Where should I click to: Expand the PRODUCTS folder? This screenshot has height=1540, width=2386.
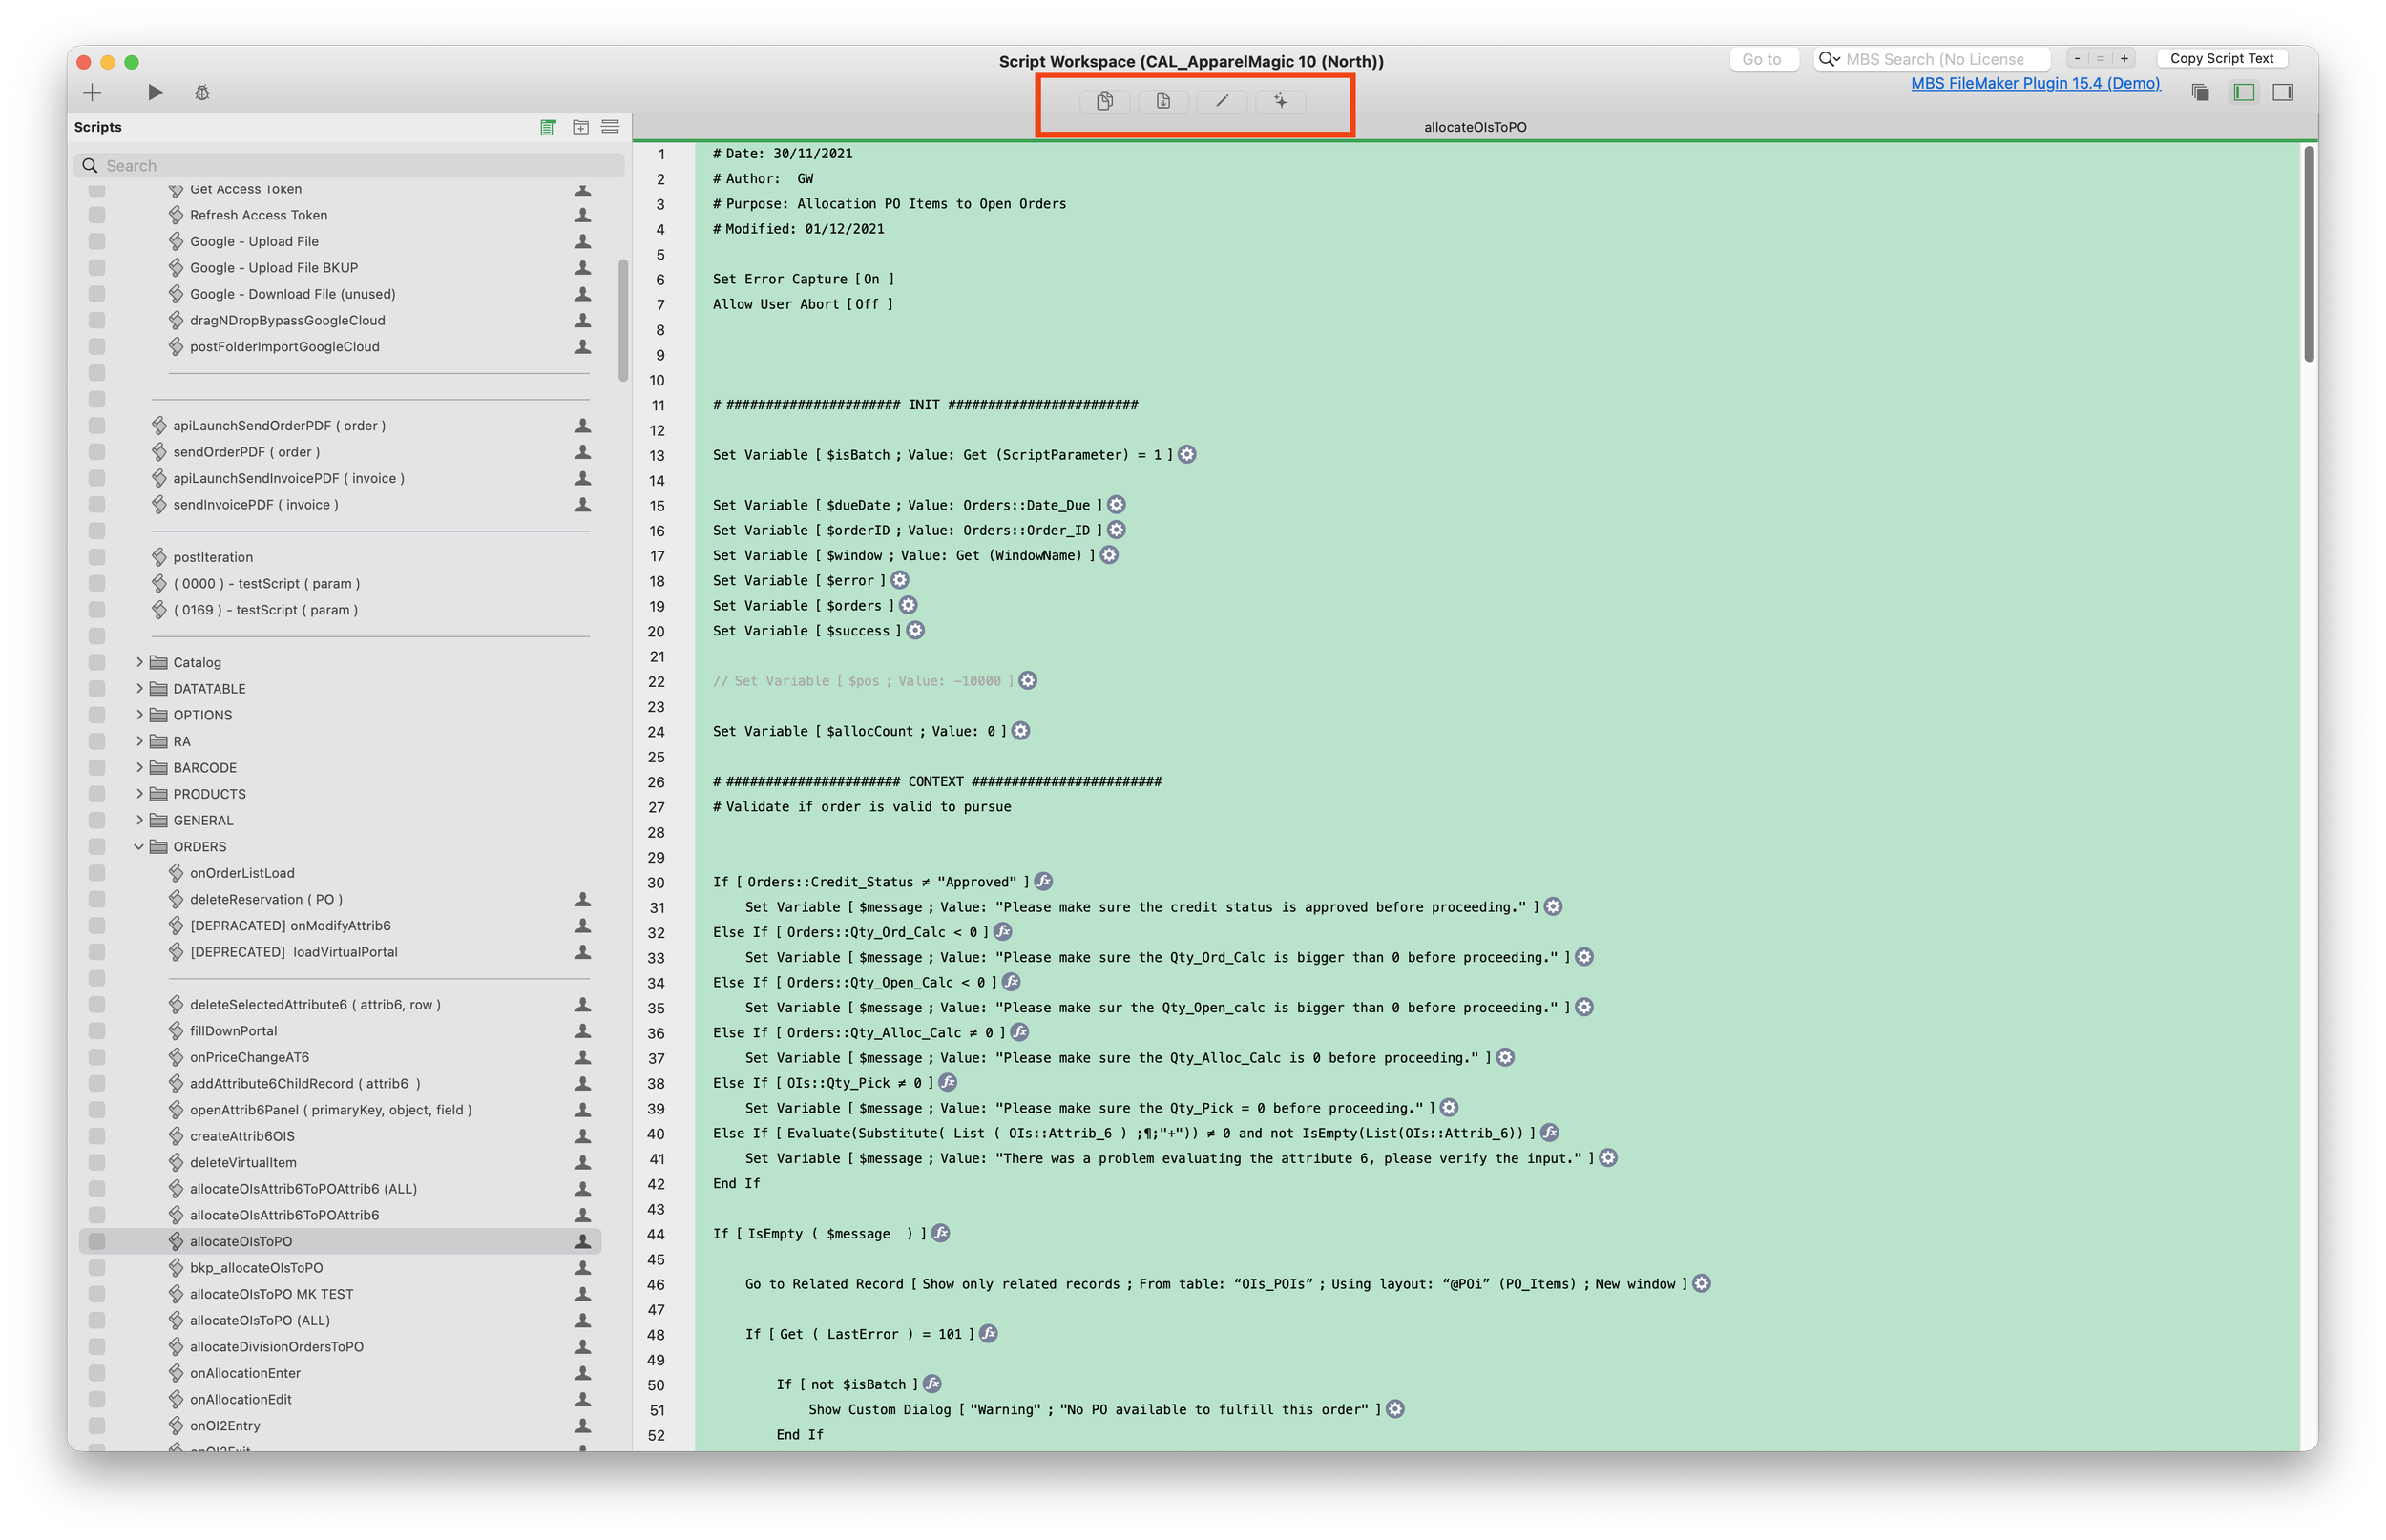coord(139,794)
